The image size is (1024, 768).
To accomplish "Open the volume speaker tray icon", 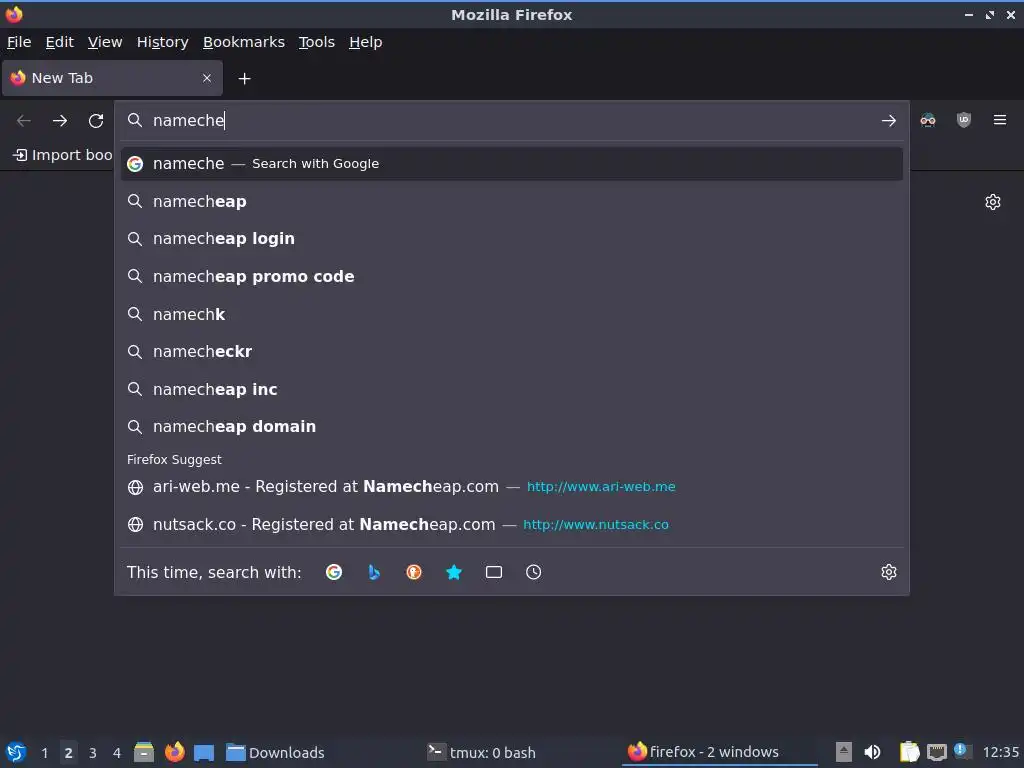I will coord(872,752).
